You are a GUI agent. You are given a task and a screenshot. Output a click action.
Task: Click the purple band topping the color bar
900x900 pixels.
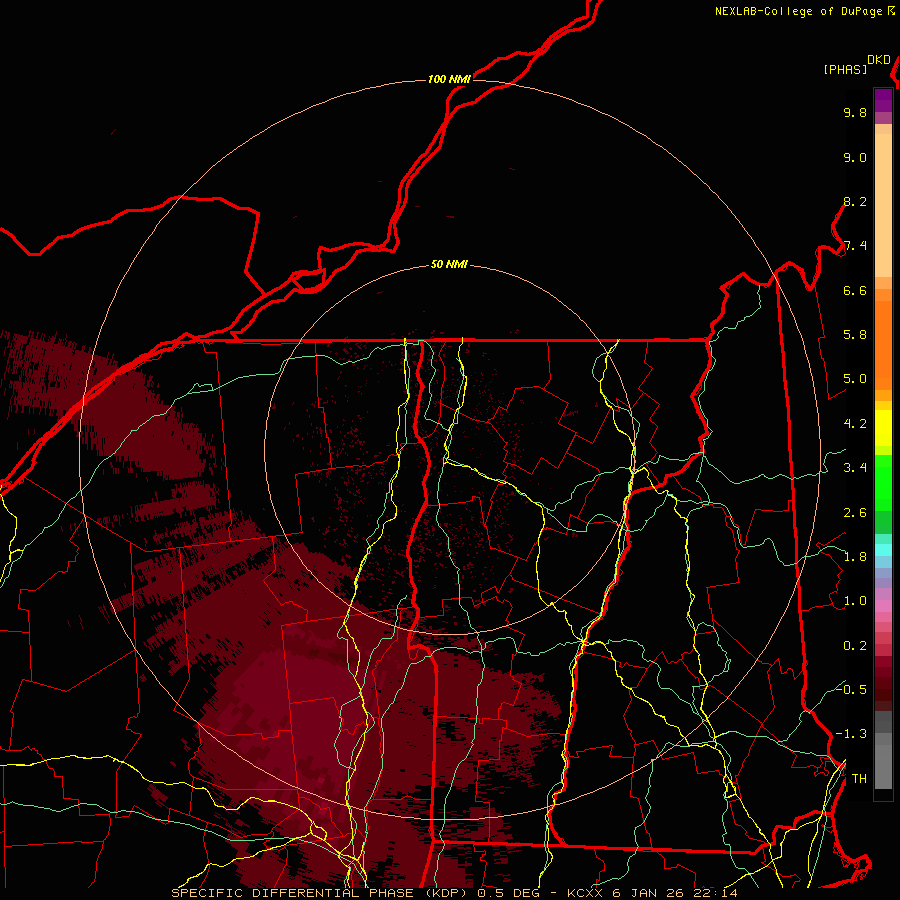click(883, 100)
